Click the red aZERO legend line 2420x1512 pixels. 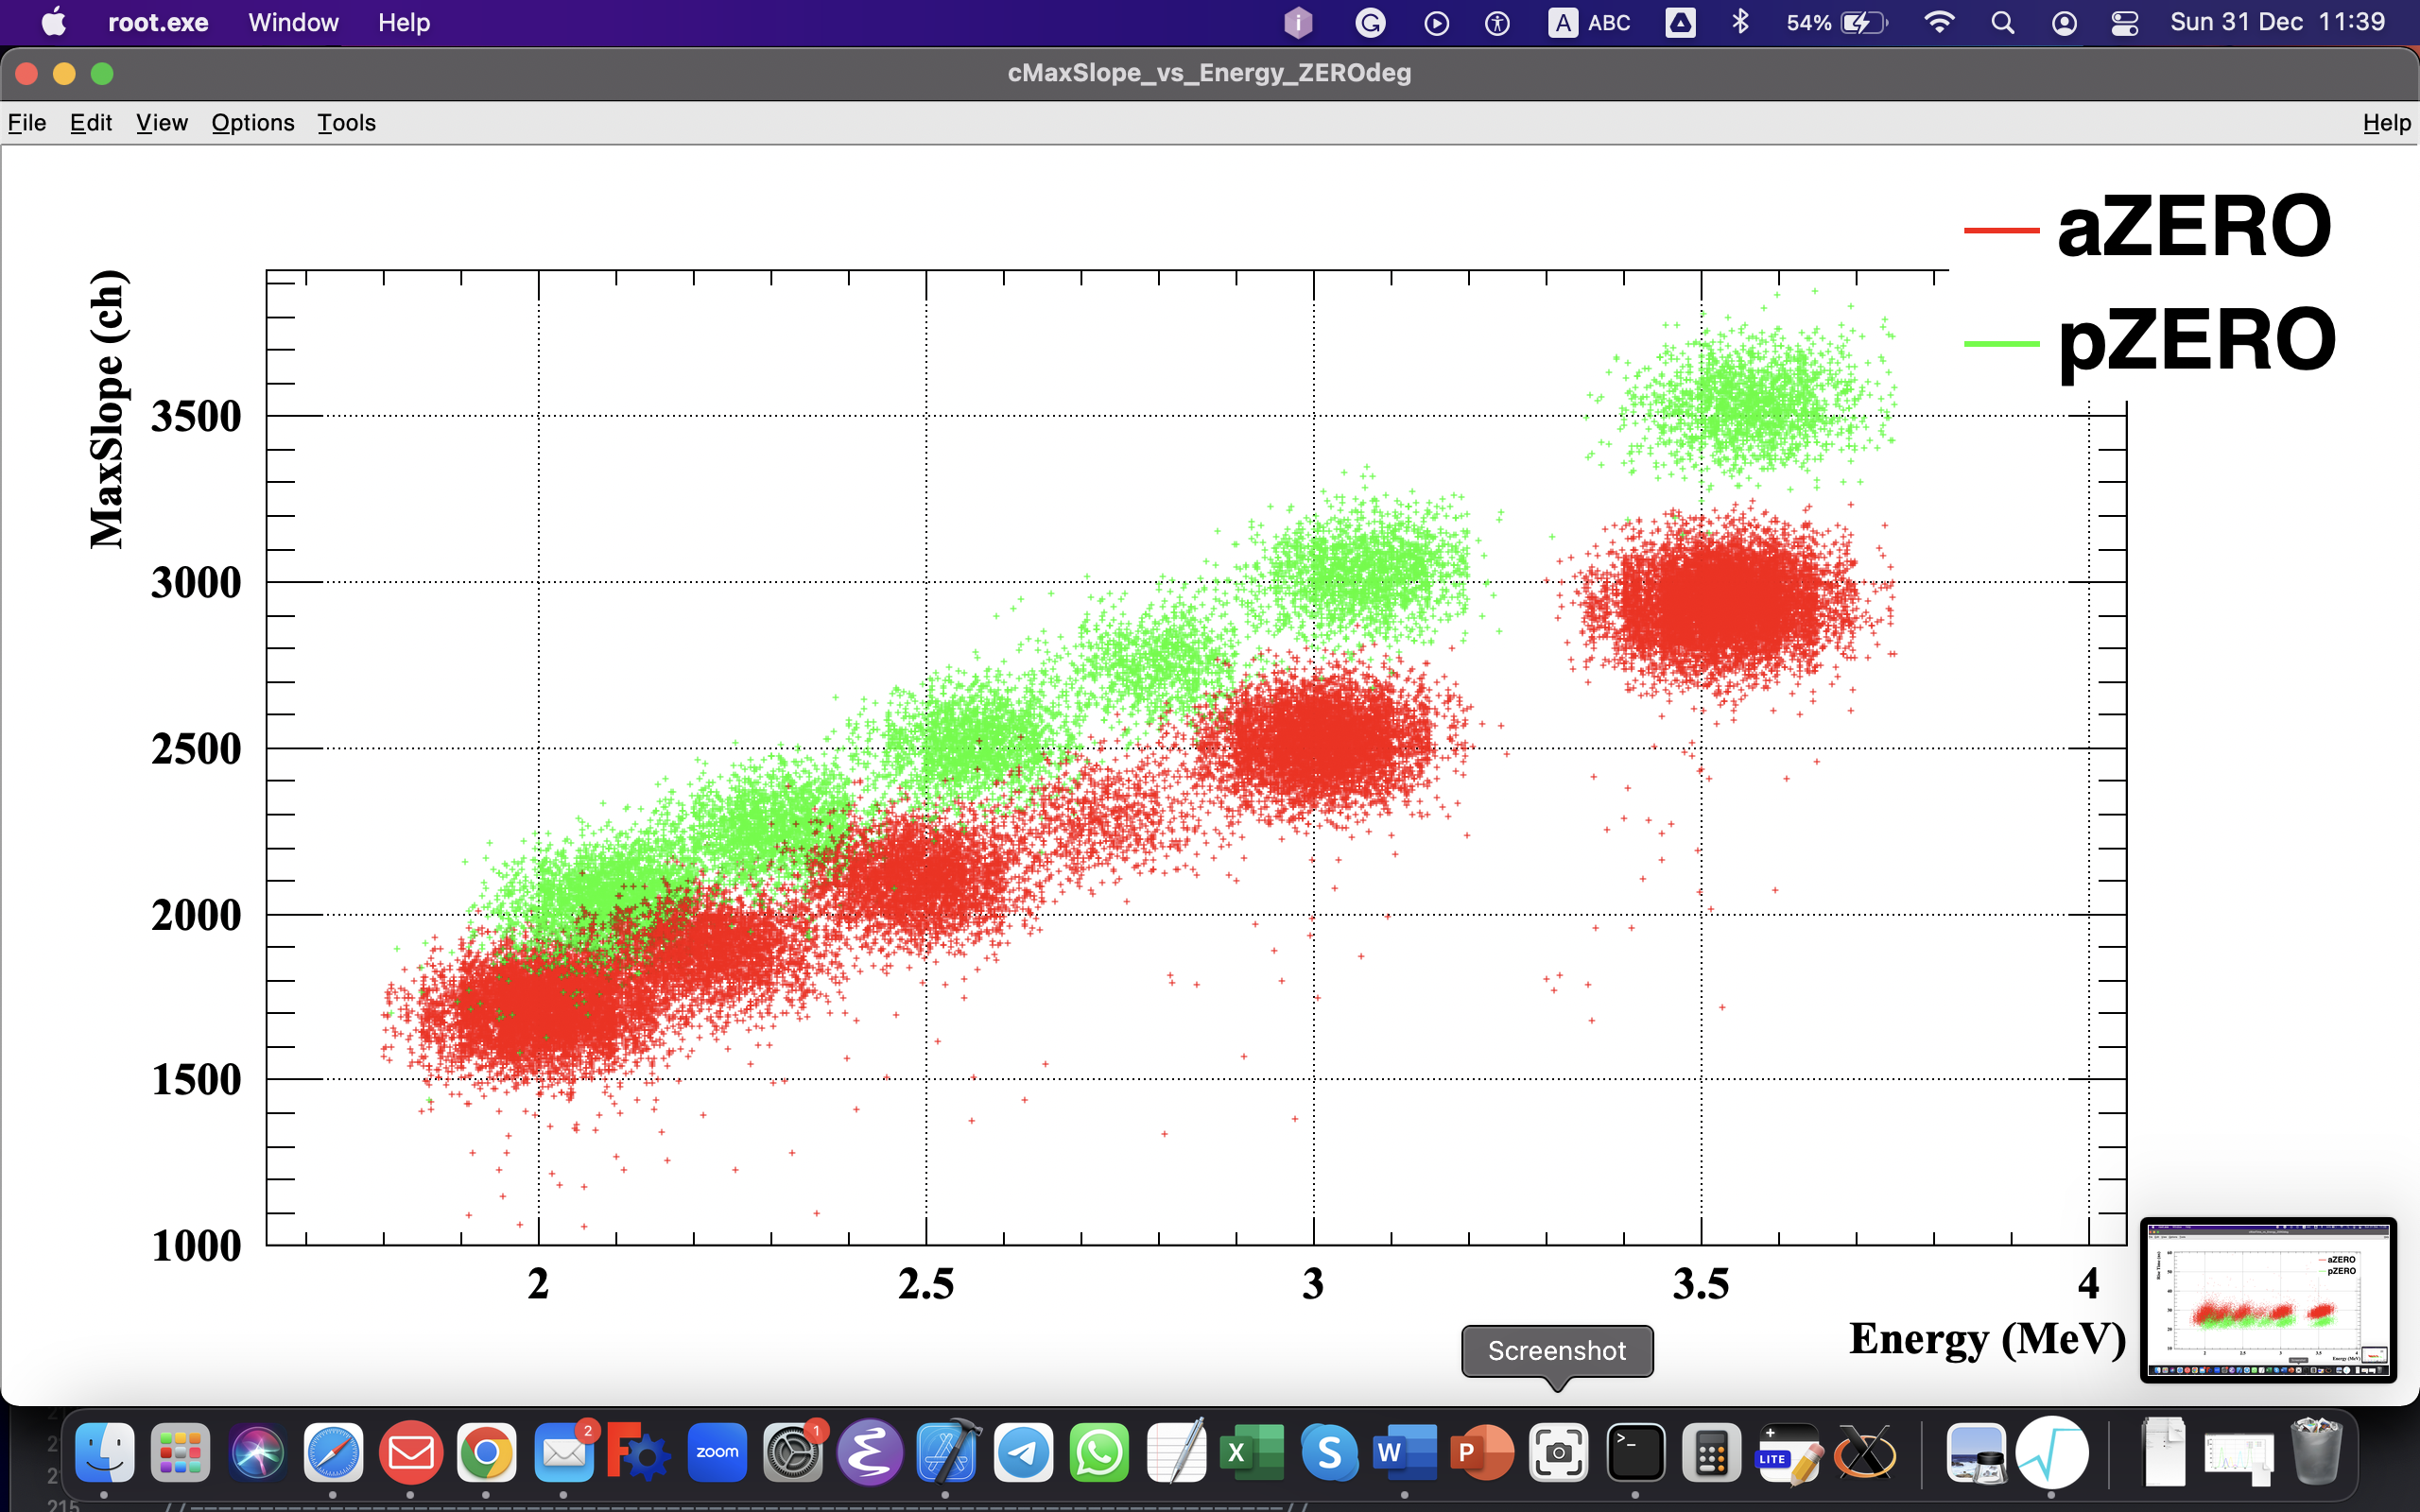2001,230
